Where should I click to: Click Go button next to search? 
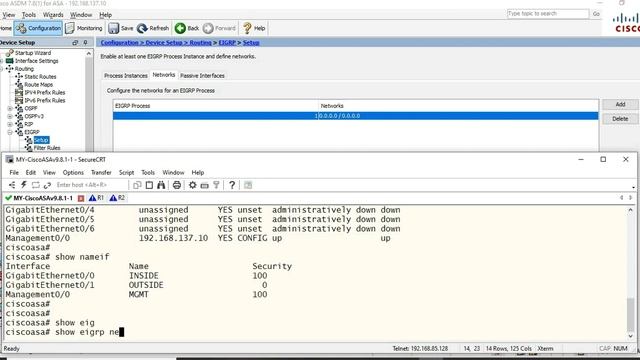(596, 14)
